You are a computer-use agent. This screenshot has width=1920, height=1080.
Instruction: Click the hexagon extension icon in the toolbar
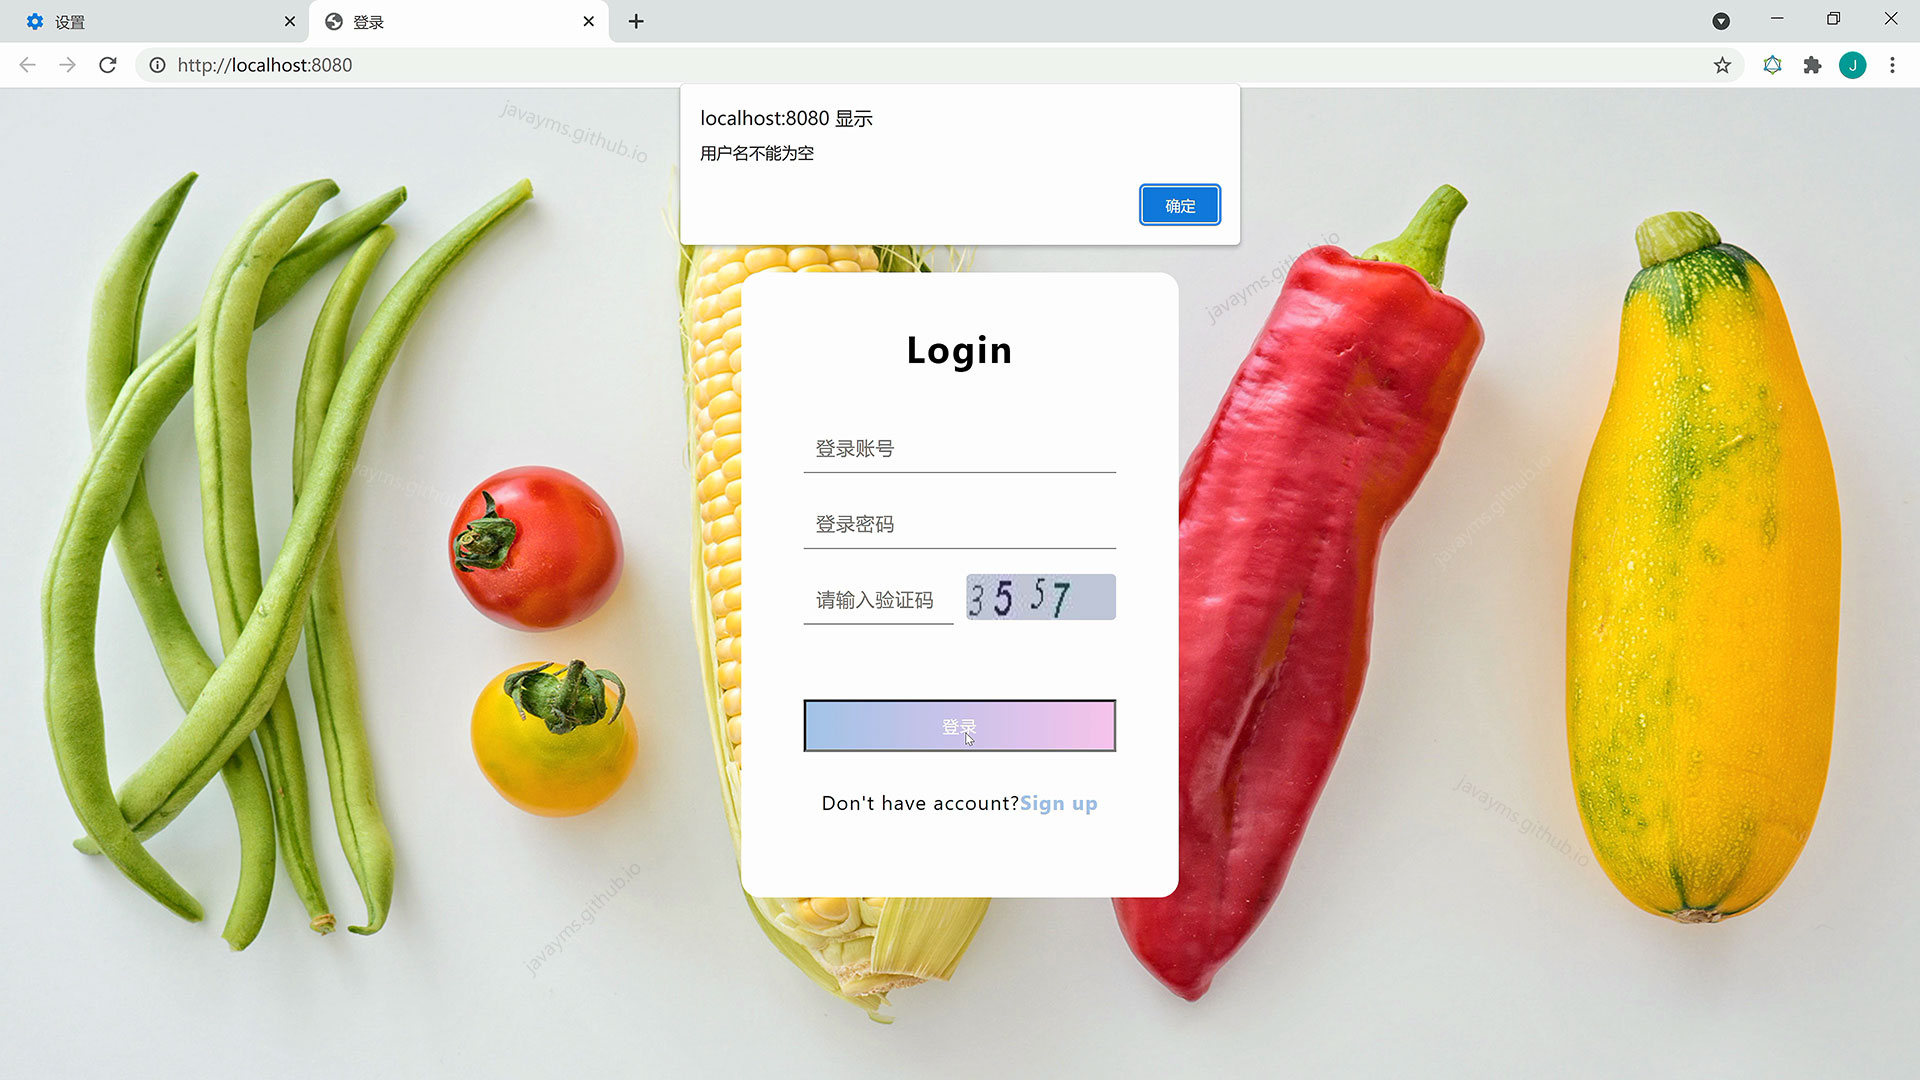pos(1772,65)
